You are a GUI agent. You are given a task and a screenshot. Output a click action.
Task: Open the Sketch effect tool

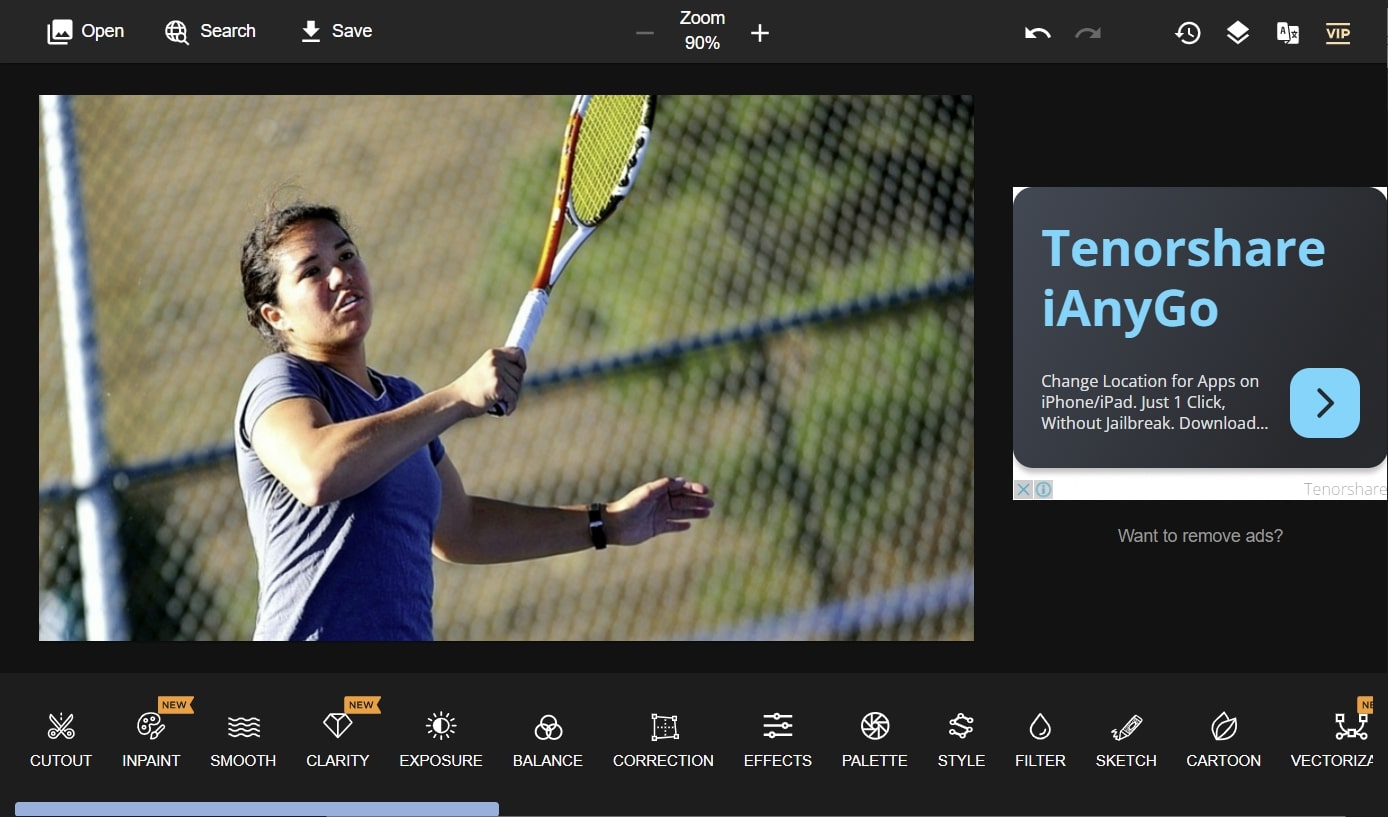point(1125,740)
